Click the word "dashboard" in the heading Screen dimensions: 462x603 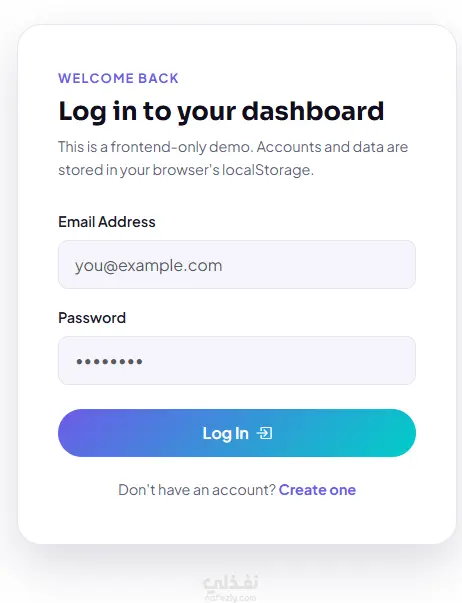pos(313,111)
